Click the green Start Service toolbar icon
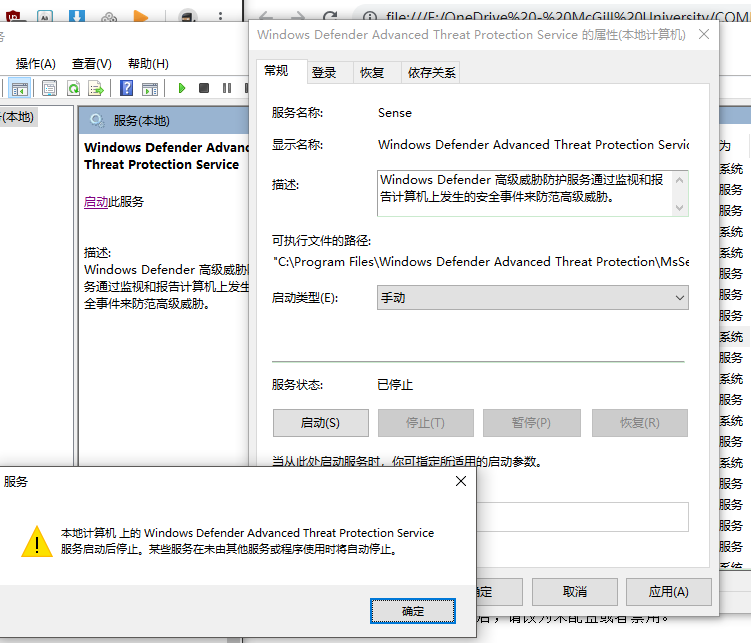The image size is (751, 643). 182,88
